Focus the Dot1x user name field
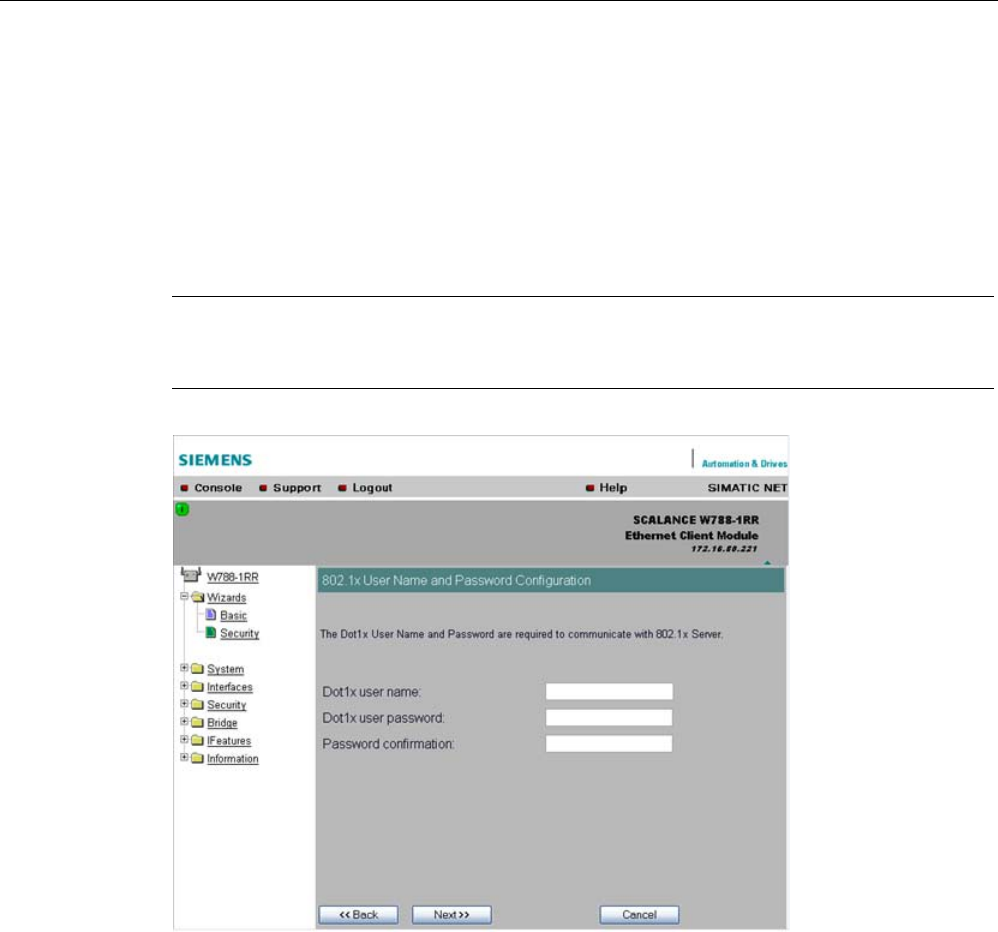The image size is (998, 932). pos(608,691)
